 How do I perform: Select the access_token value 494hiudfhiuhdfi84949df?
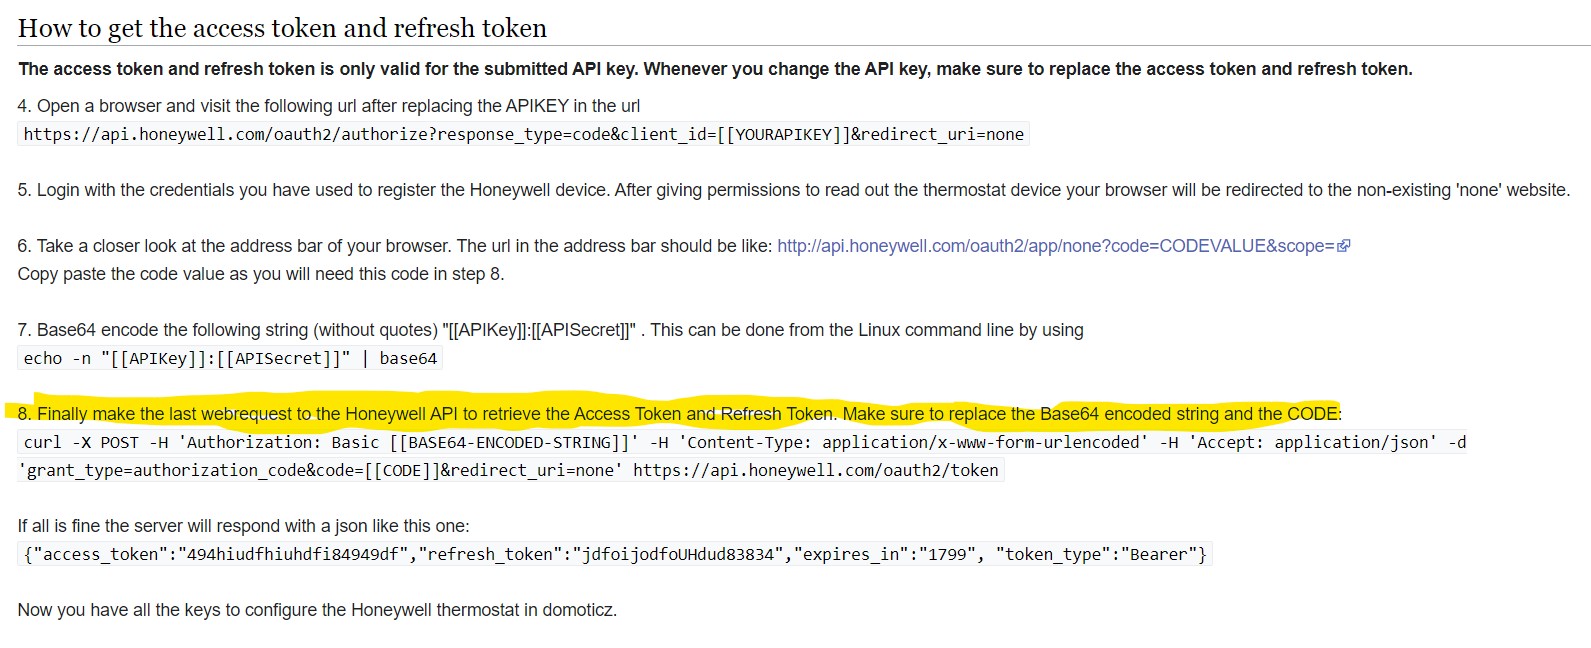coord(293,554)
